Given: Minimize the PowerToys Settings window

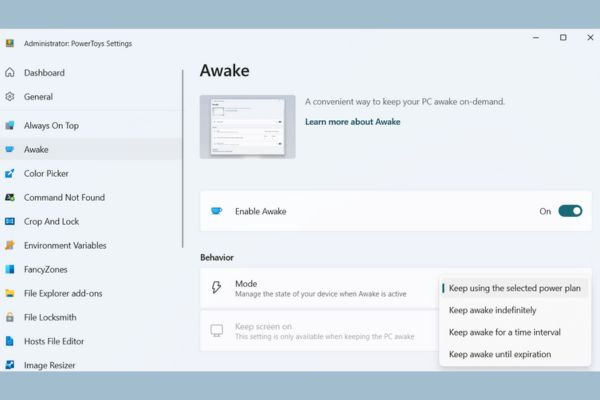Looking at the screenshot, I should pos(536,38).
